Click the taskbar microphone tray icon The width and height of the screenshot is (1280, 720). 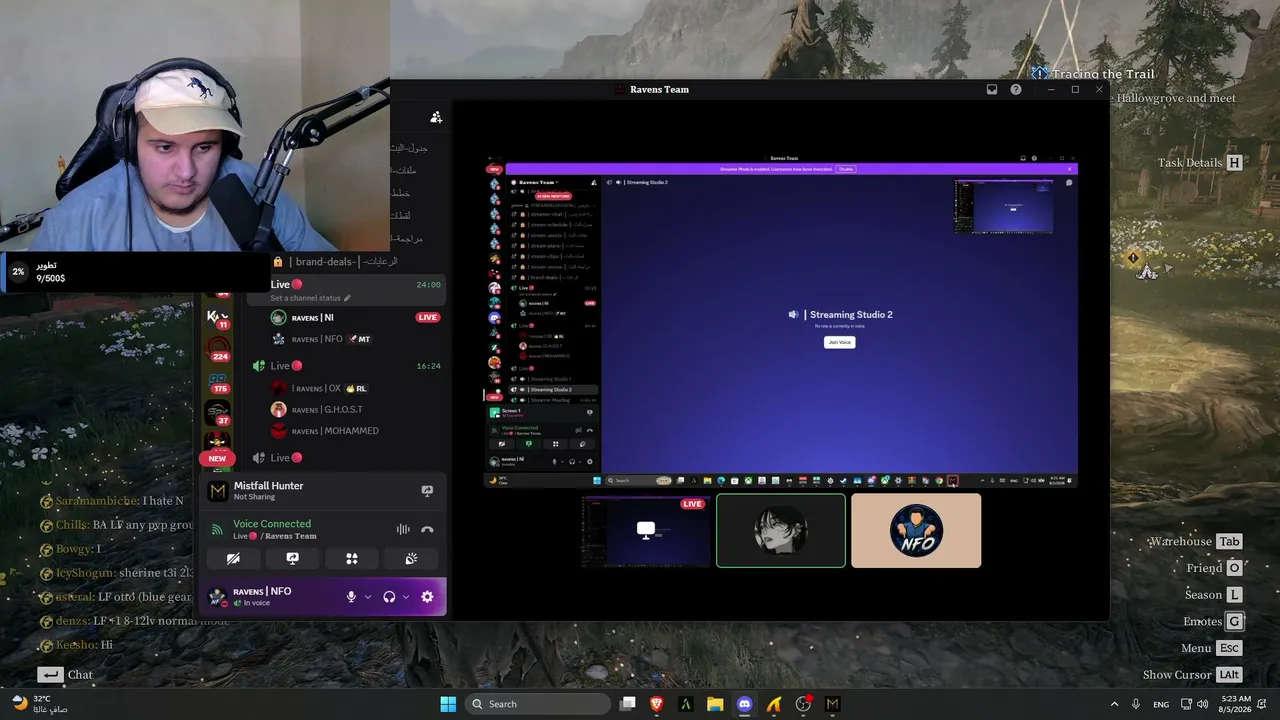1136,704
